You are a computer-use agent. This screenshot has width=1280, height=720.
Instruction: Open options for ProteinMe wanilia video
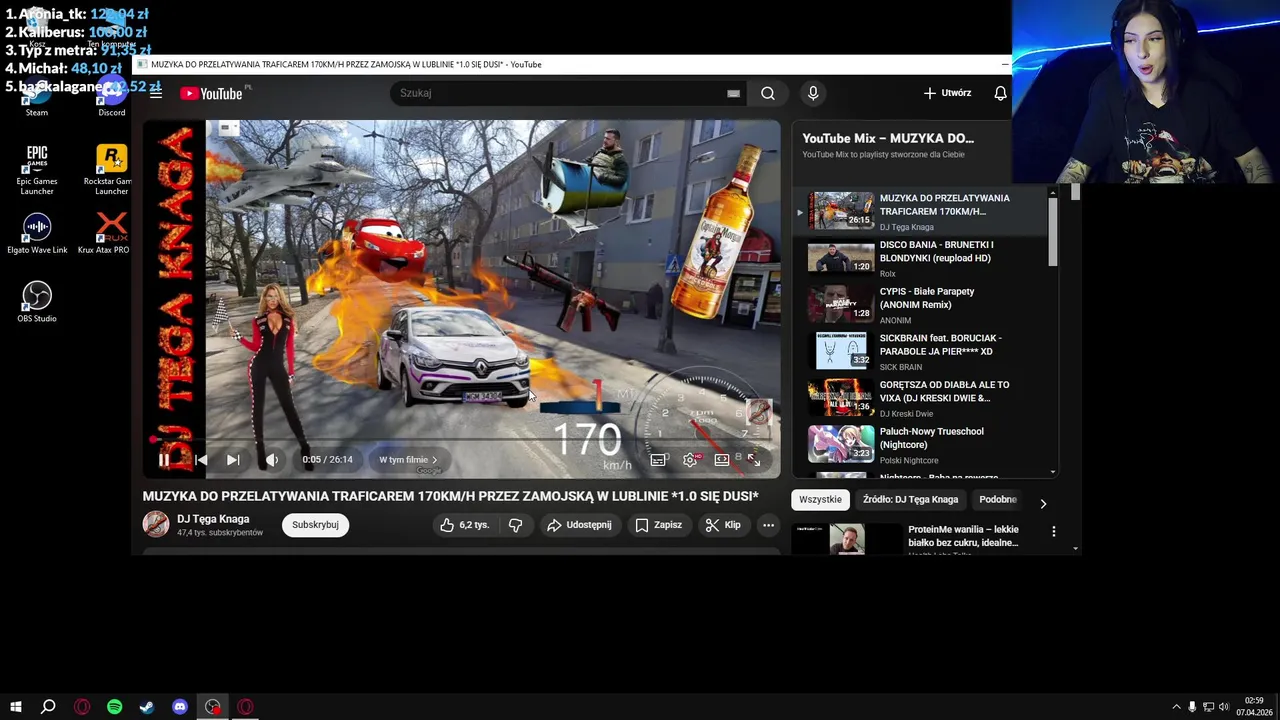point(1053,531)
